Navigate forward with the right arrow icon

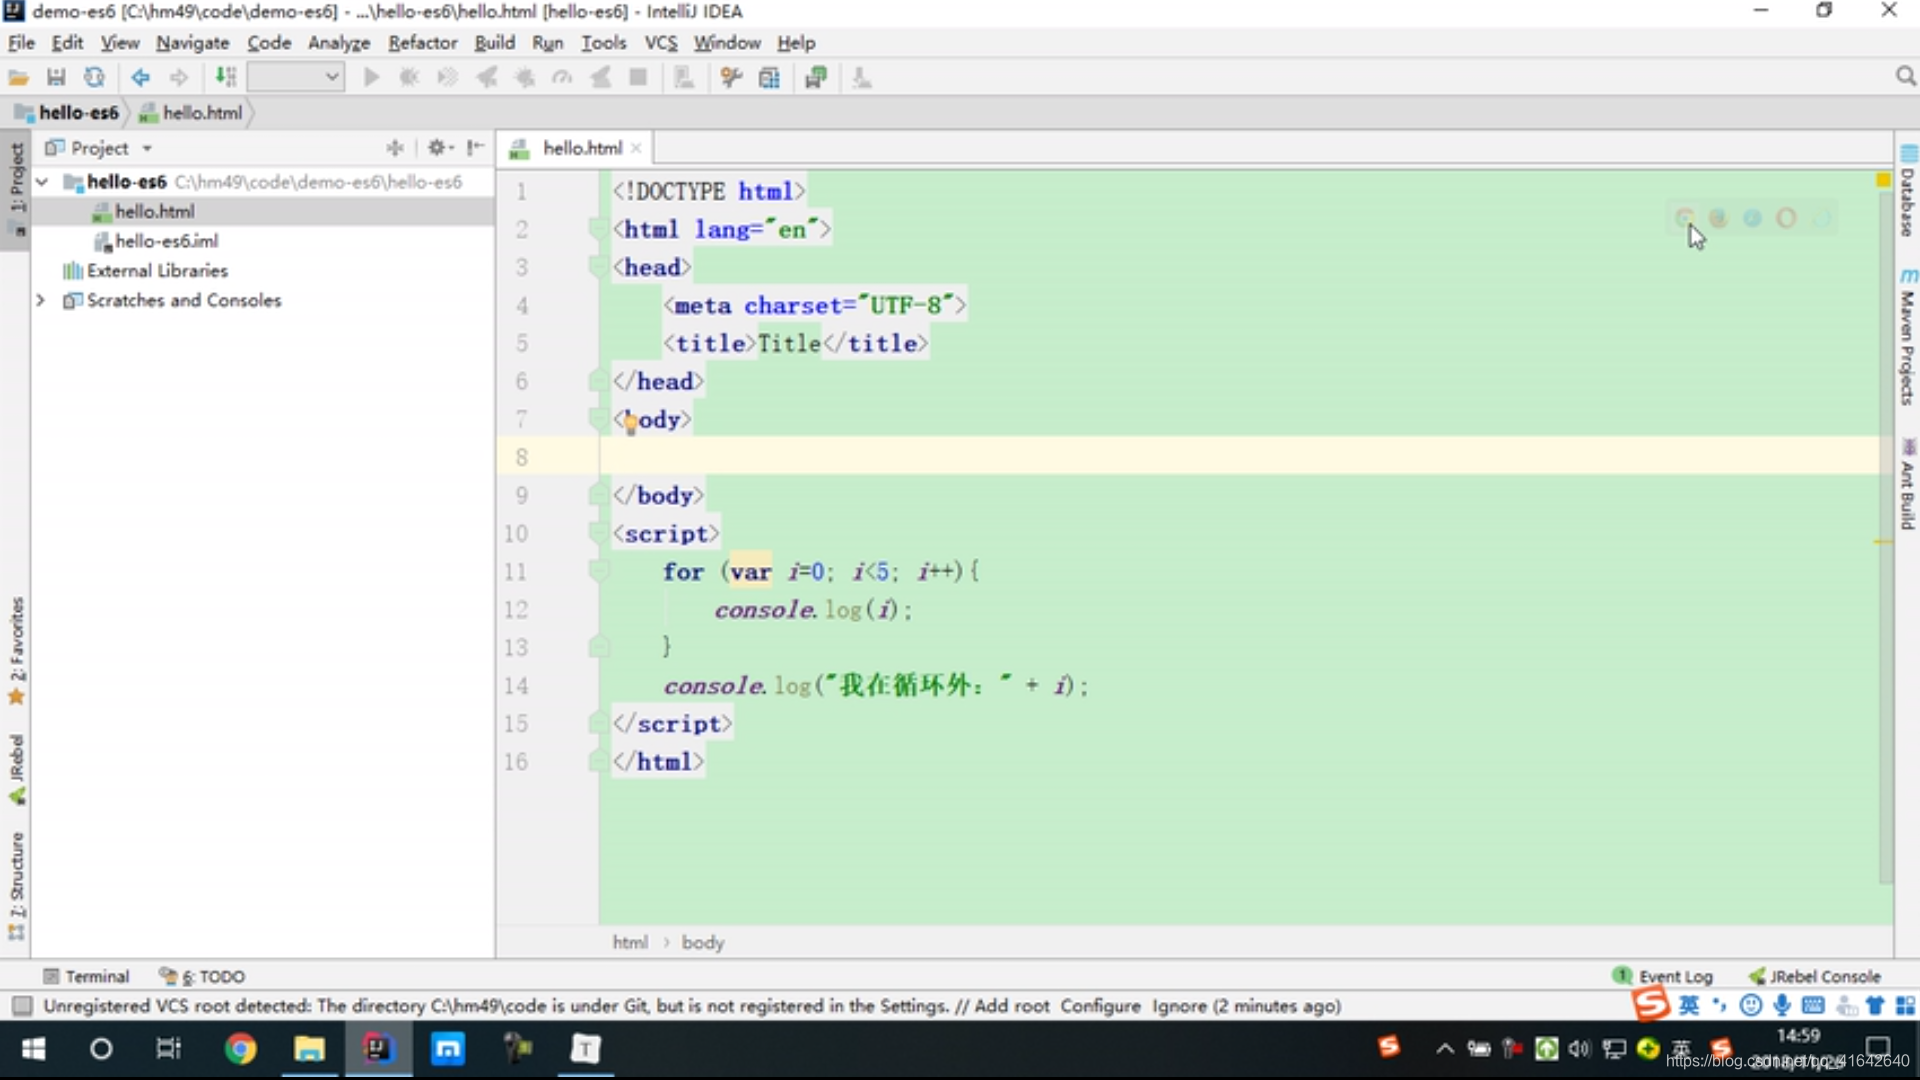(x=179, y=78)
